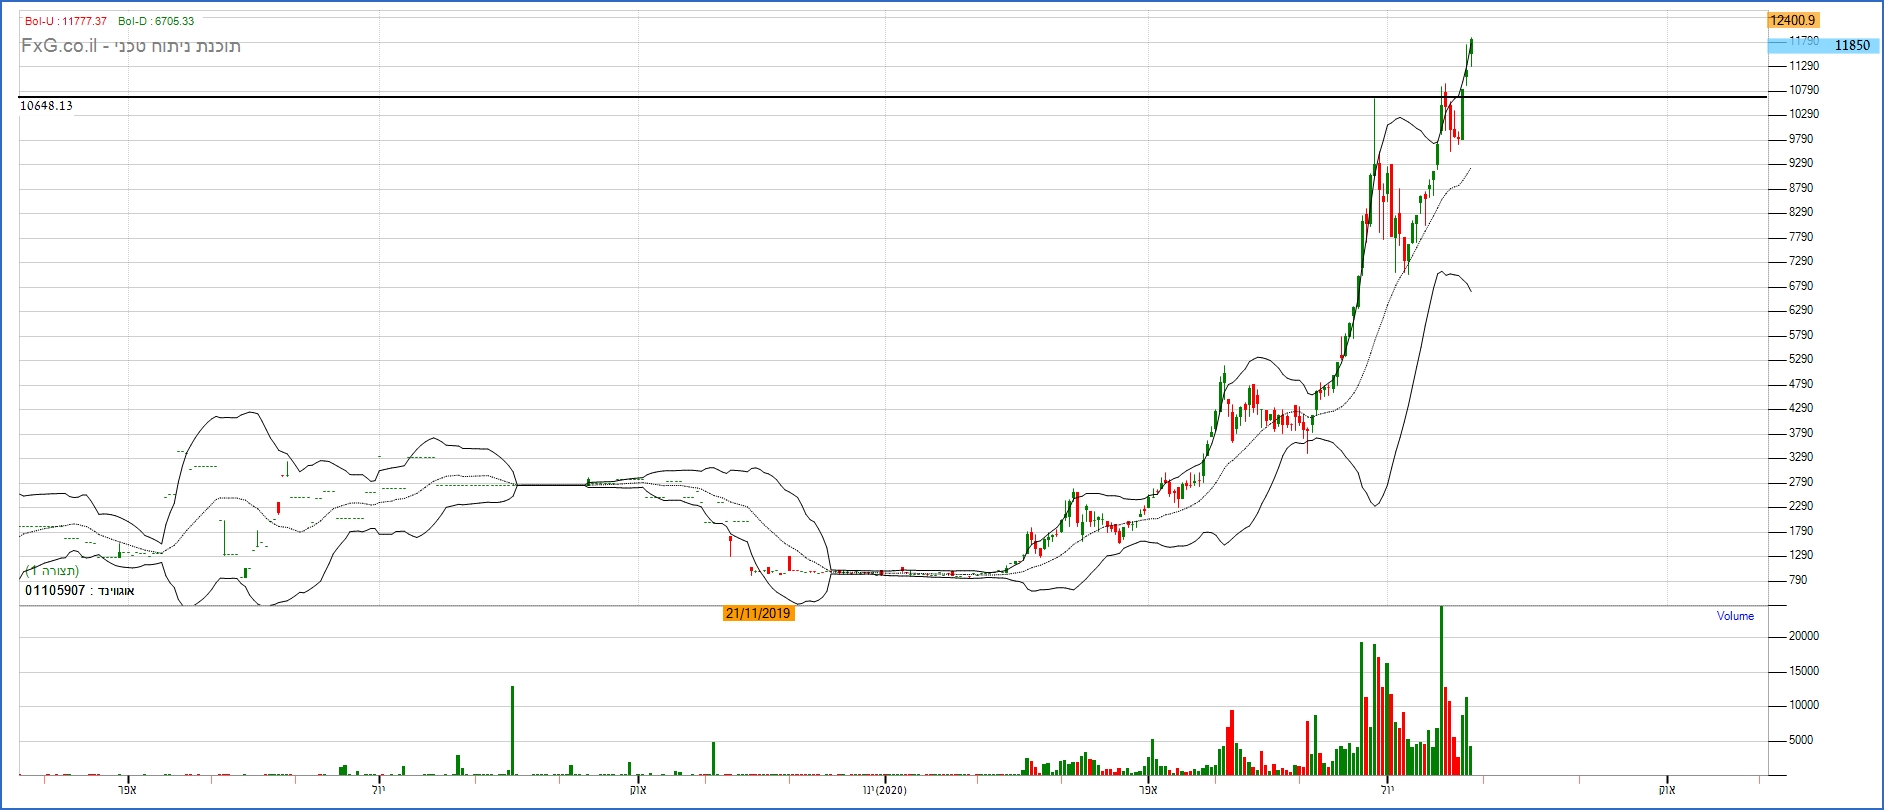Screen dimensions: 1884x810
Task: Click the 7790 price axis label
Action: tap(1801, 237)
